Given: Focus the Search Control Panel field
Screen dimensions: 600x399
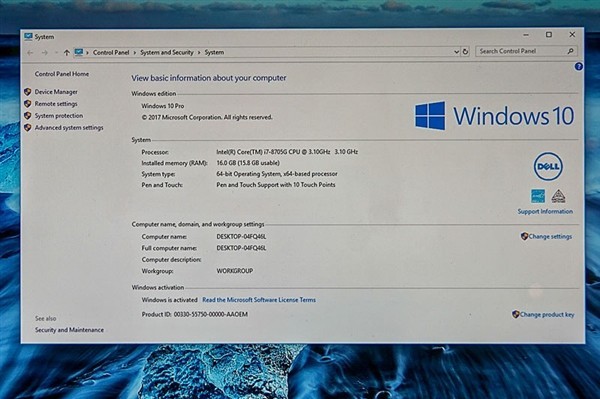Looking at the screenshot, I should point(526,51).
